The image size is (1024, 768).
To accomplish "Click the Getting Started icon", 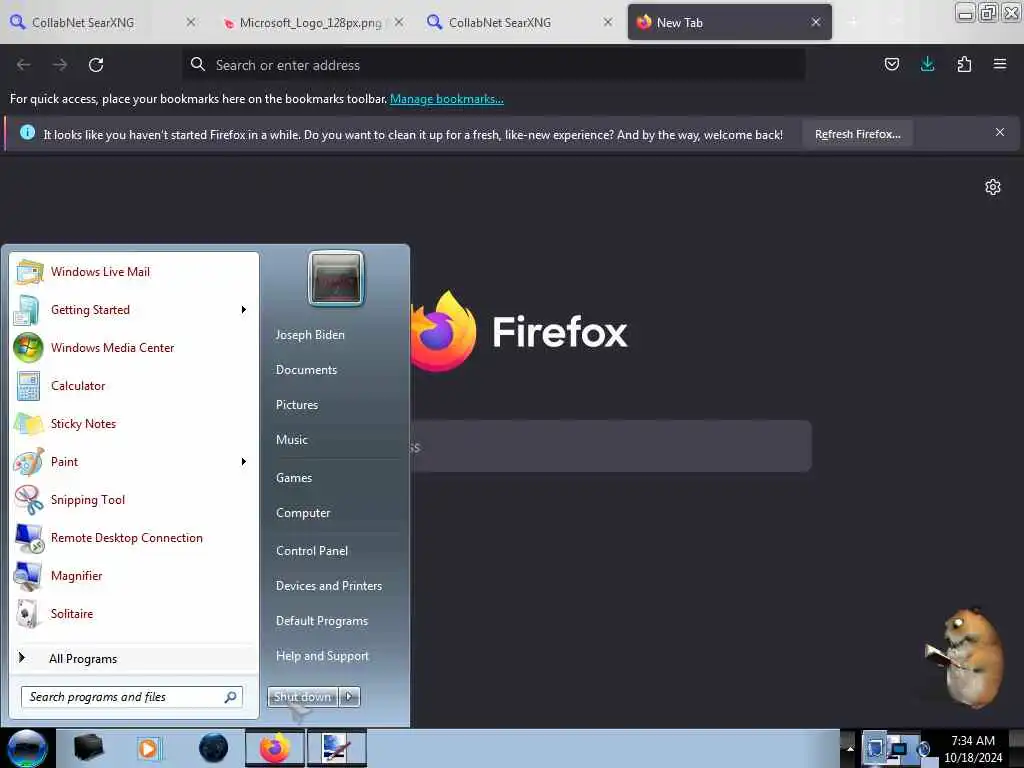I will click(x=27, y=310).
